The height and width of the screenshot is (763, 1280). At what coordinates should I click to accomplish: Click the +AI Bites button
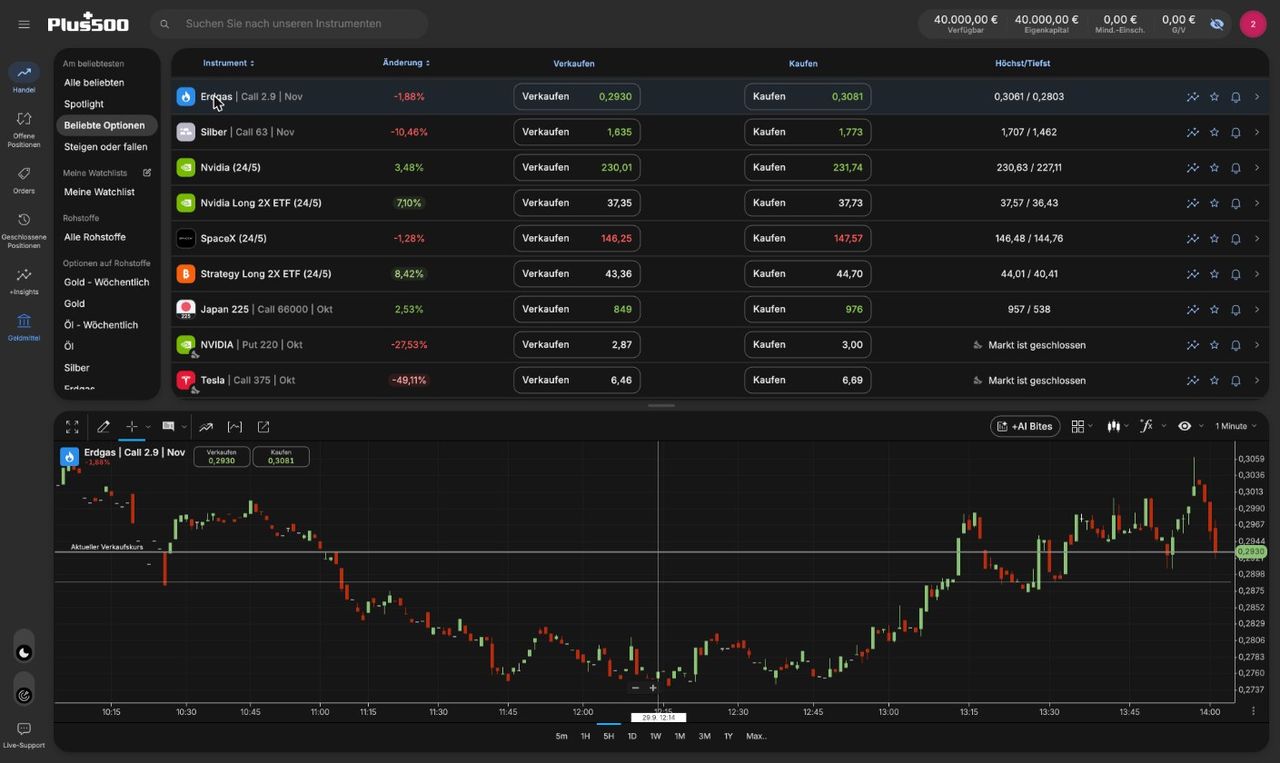click(1025, 426)
